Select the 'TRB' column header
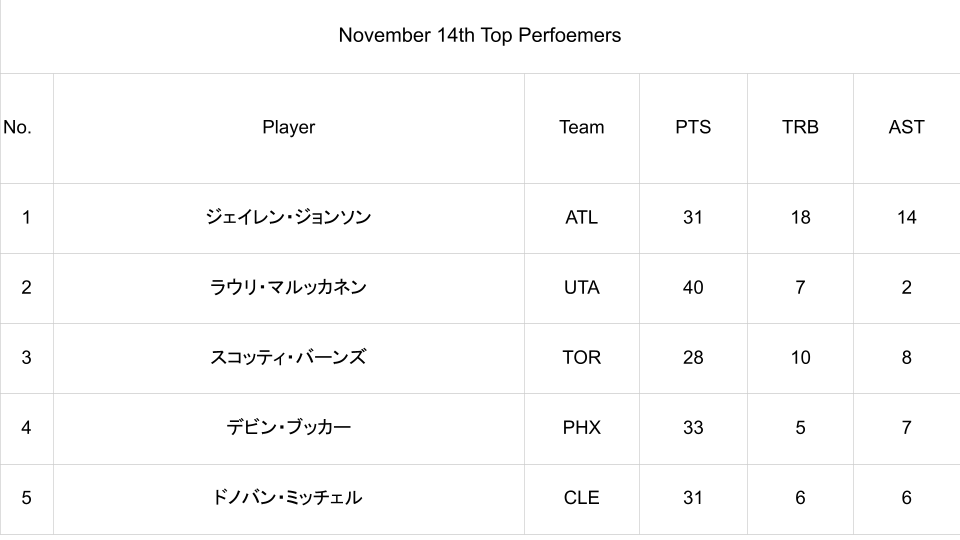This screenshot has height=540, width=960. point(800,127)
